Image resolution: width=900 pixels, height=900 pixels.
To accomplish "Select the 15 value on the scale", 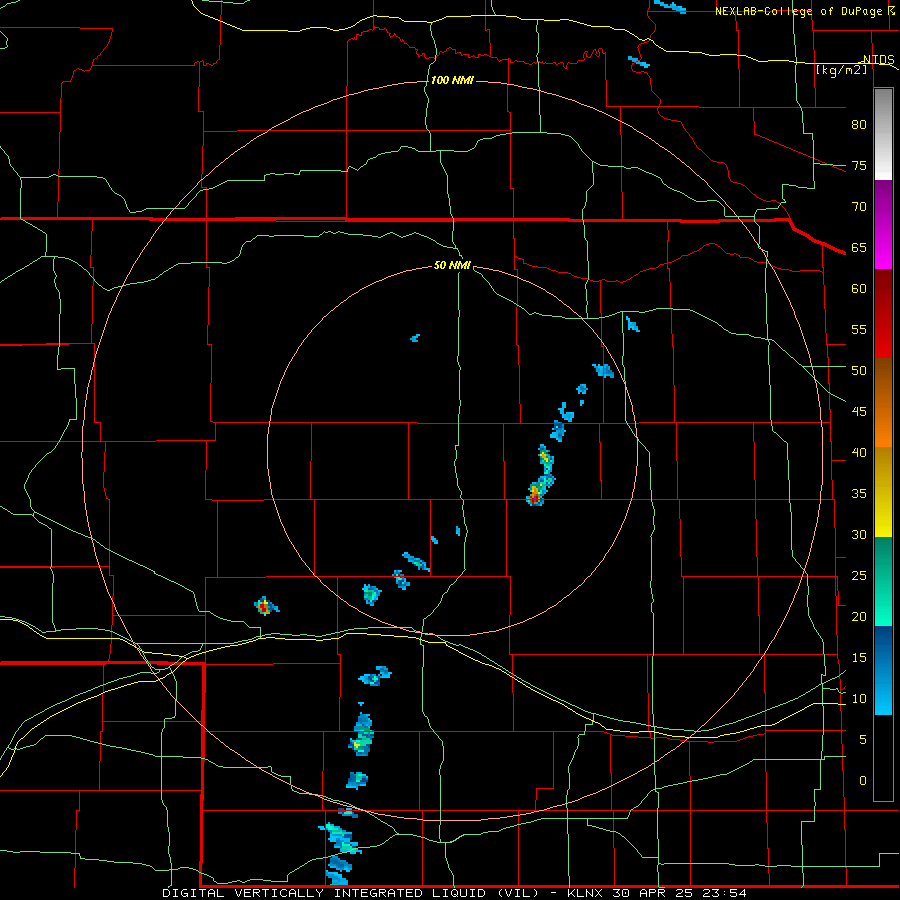I will [x=859, y=658].
